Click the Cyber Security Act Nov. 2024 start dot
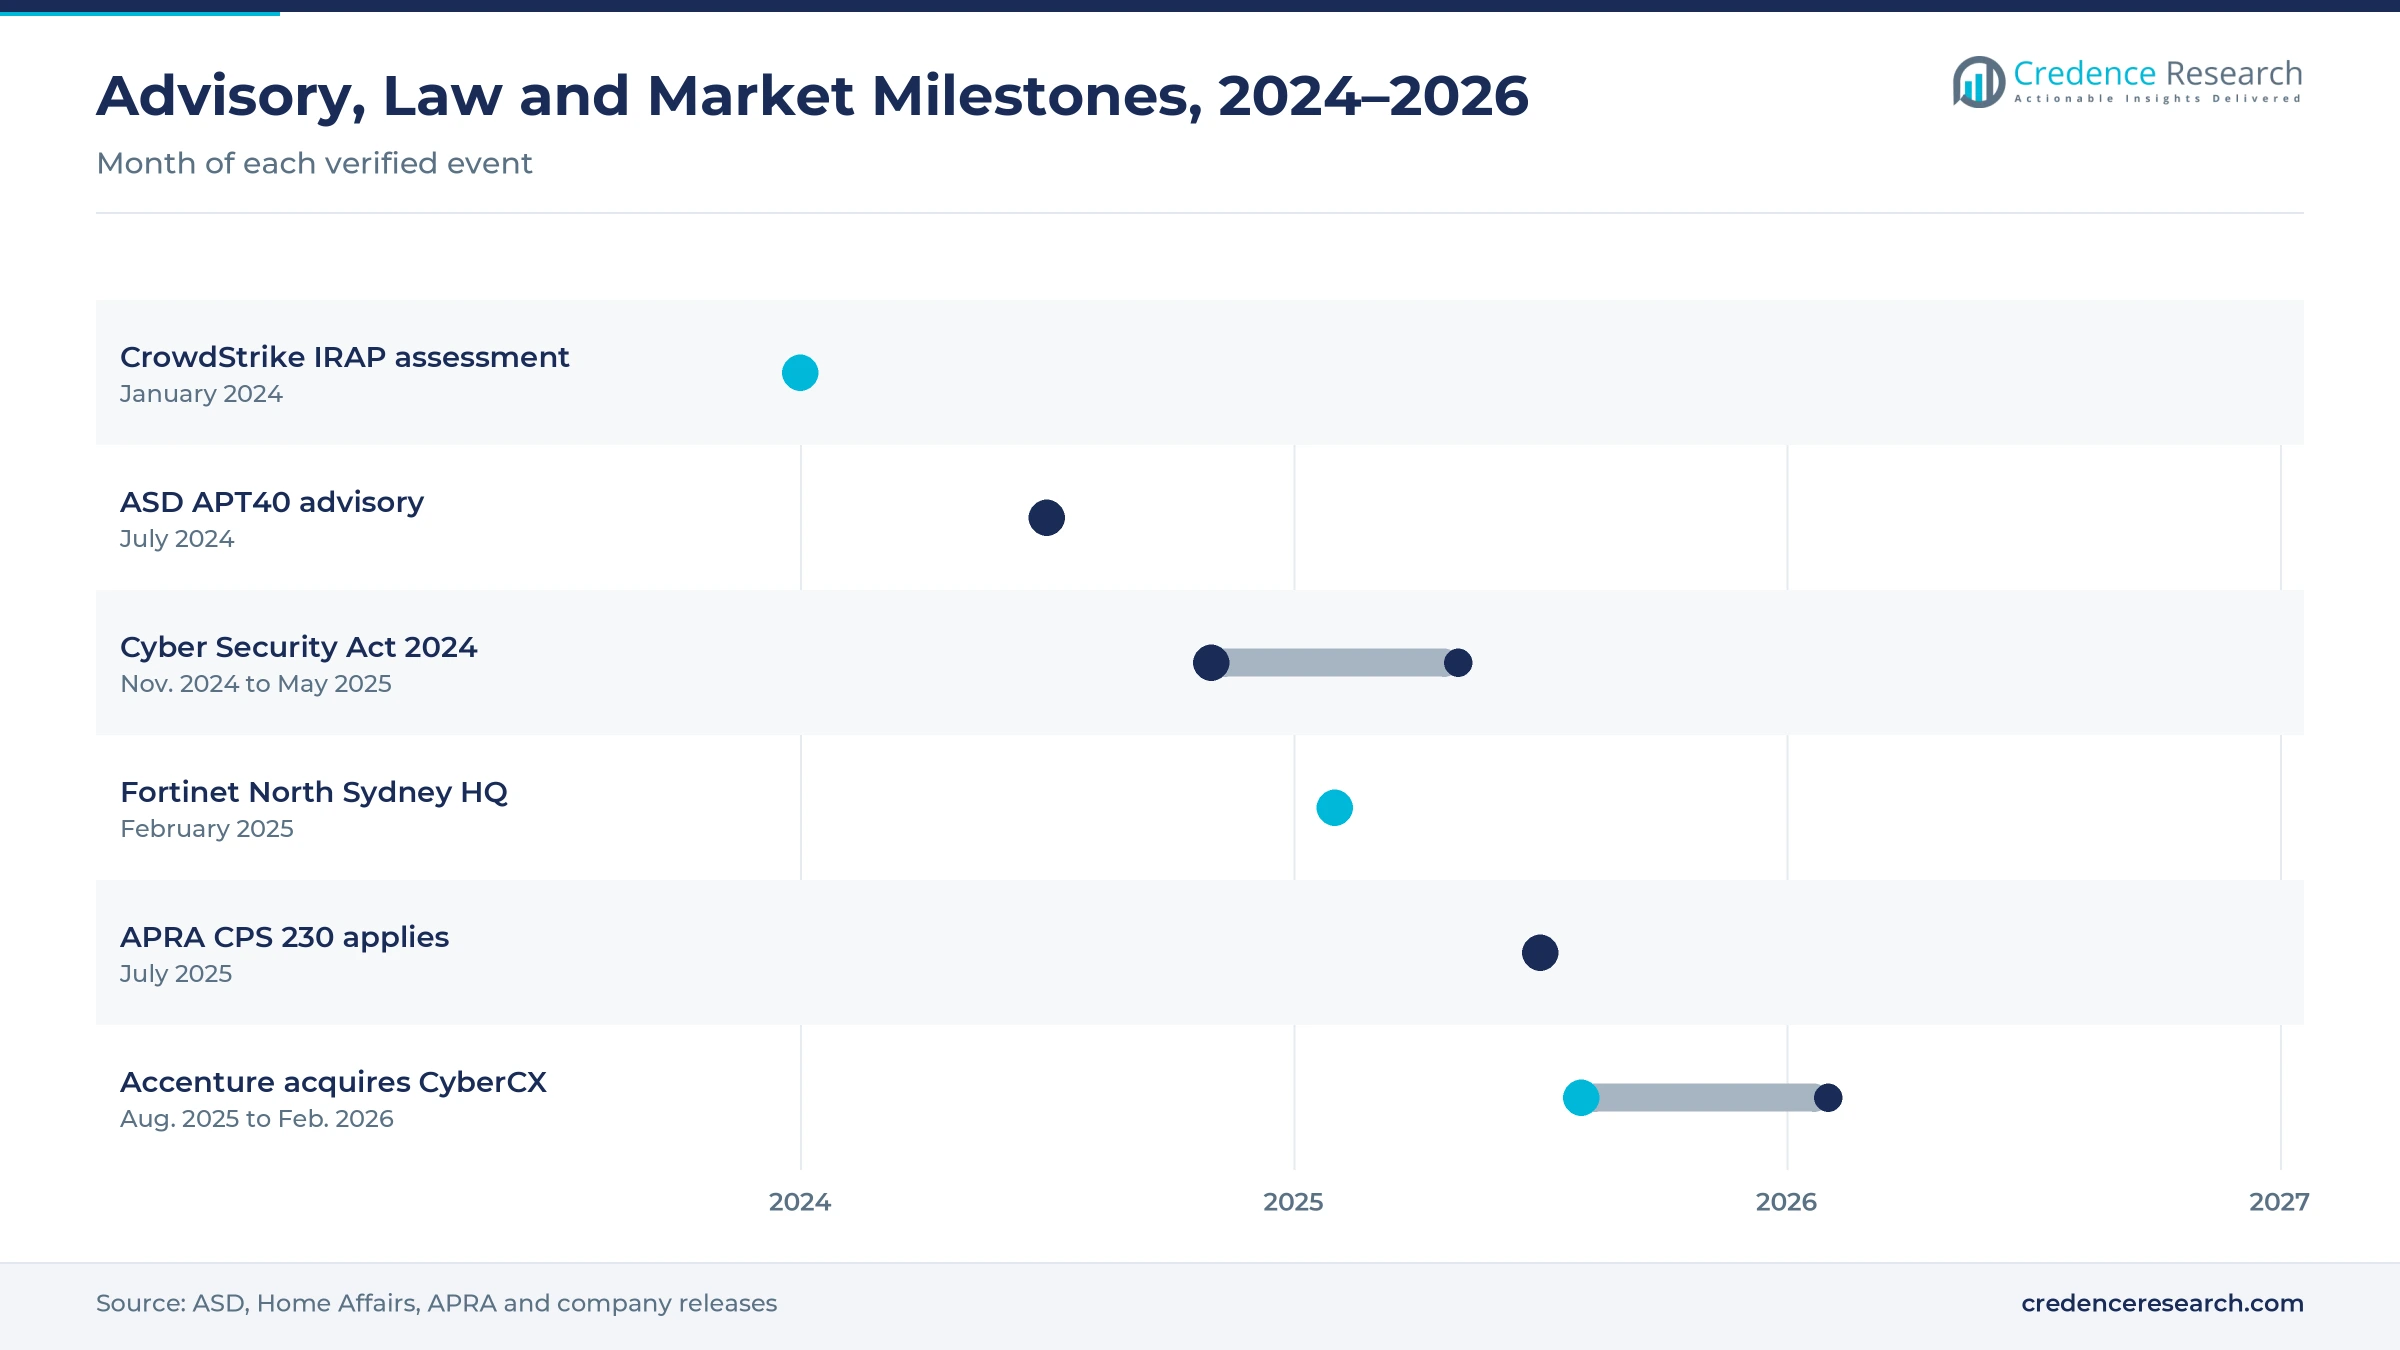Image resolution: width=2400 pixels, height=1350 pixels. click(x=1211, y=663)
